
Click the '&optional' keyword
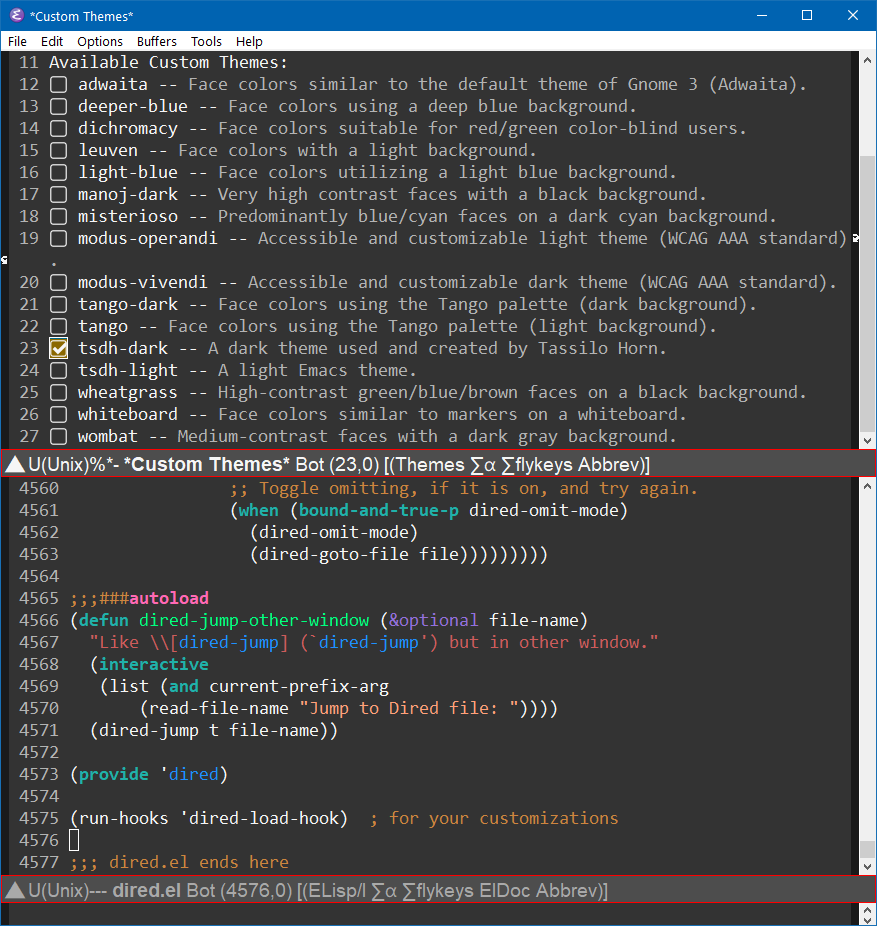pyautogui.click(x=433, y=621)
